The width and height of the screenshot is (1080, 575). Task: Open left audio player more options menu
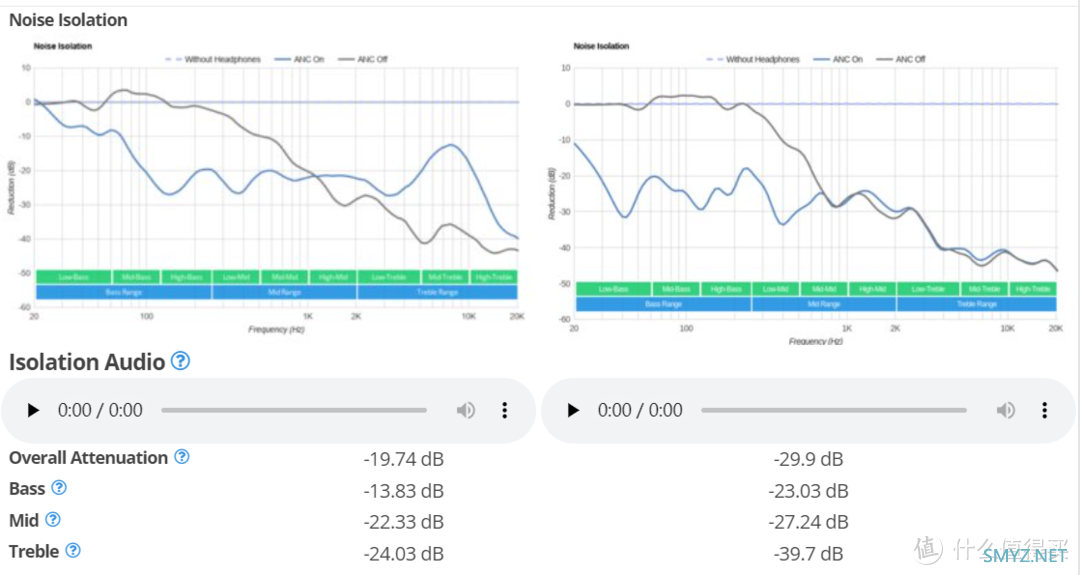(x=505, y=410)
